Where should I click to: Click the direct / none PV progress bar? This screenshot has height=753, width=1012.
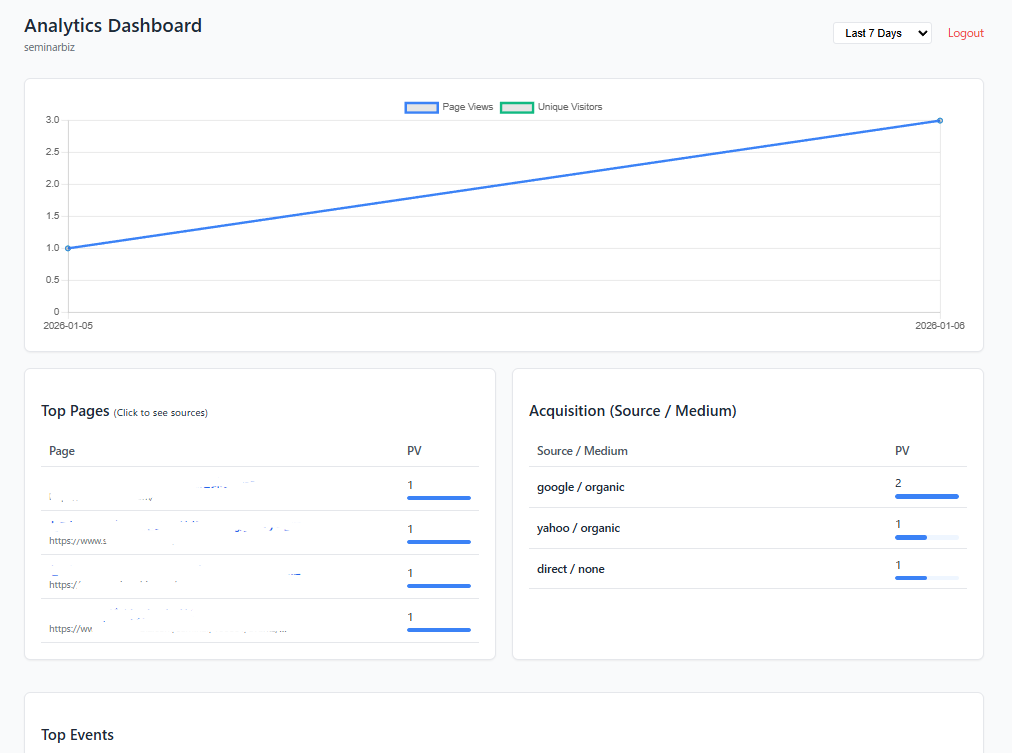point(927,578)
